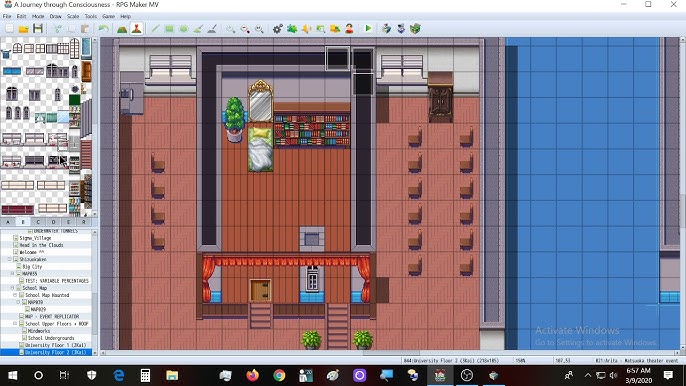This screenshot has height=386, width=686.
Task: Open Google Chrome from the taskbar
Action: [279, 375]
